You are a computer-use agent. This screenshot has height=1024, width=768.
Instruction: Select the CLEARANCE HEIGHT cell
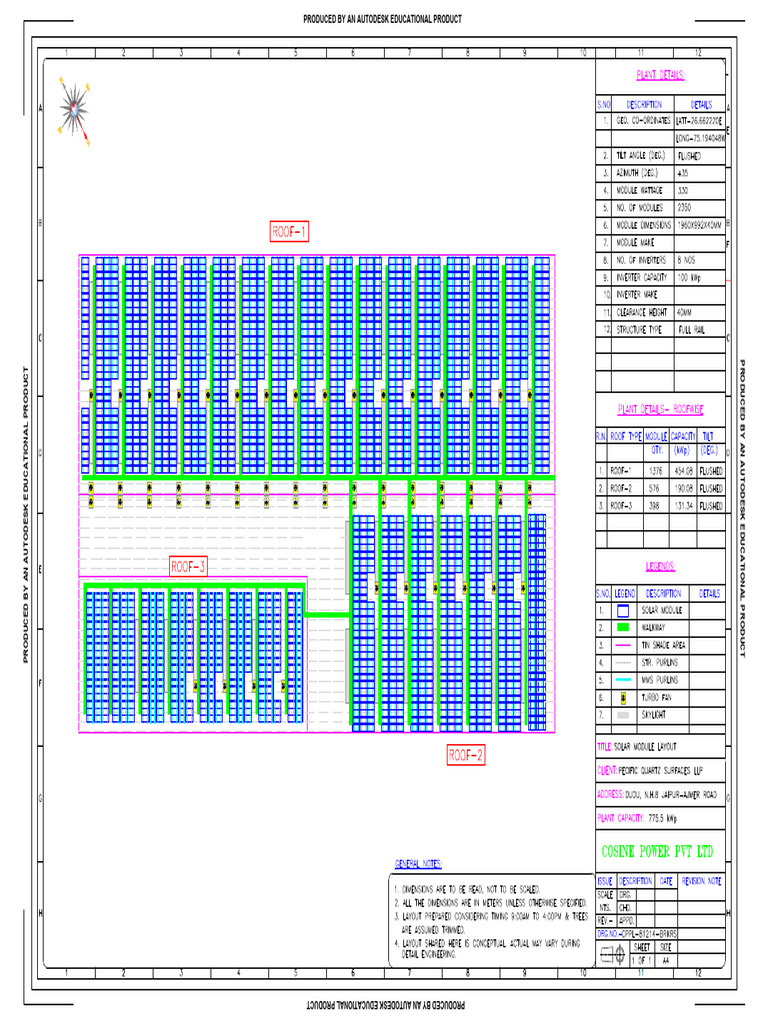(x=643, y=312)
